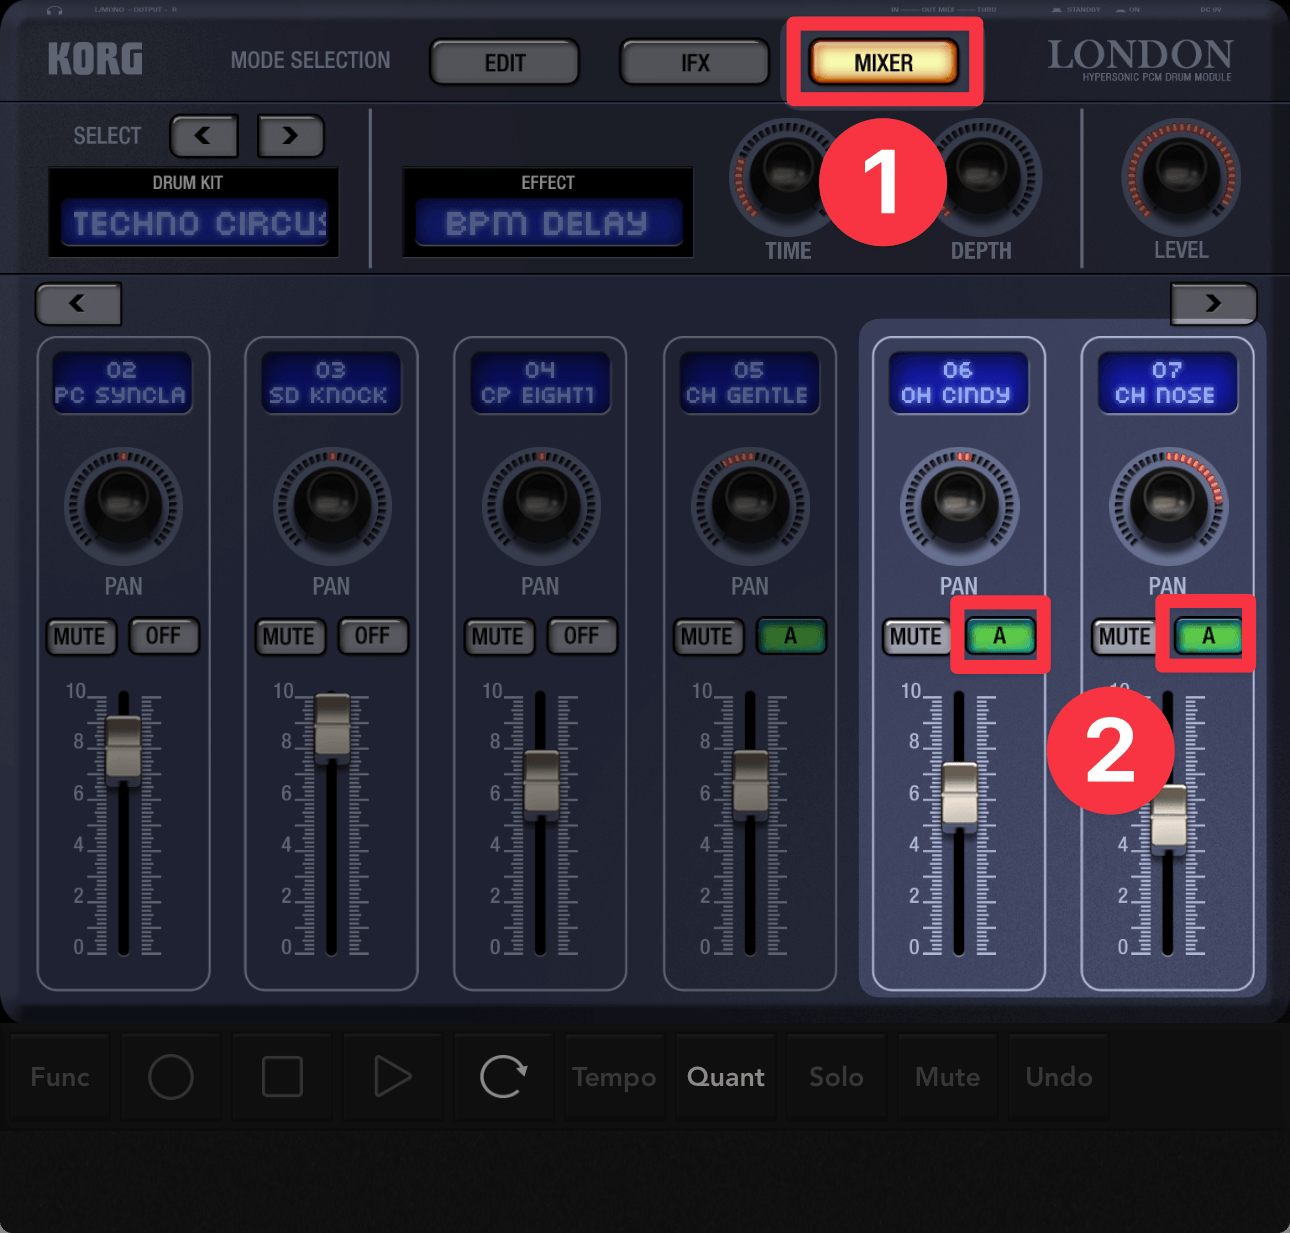This screenshot has width=1290, height=1233.
Task: Toggle the A button on 07 CH NOSE
Action: tap(1207, 636)
